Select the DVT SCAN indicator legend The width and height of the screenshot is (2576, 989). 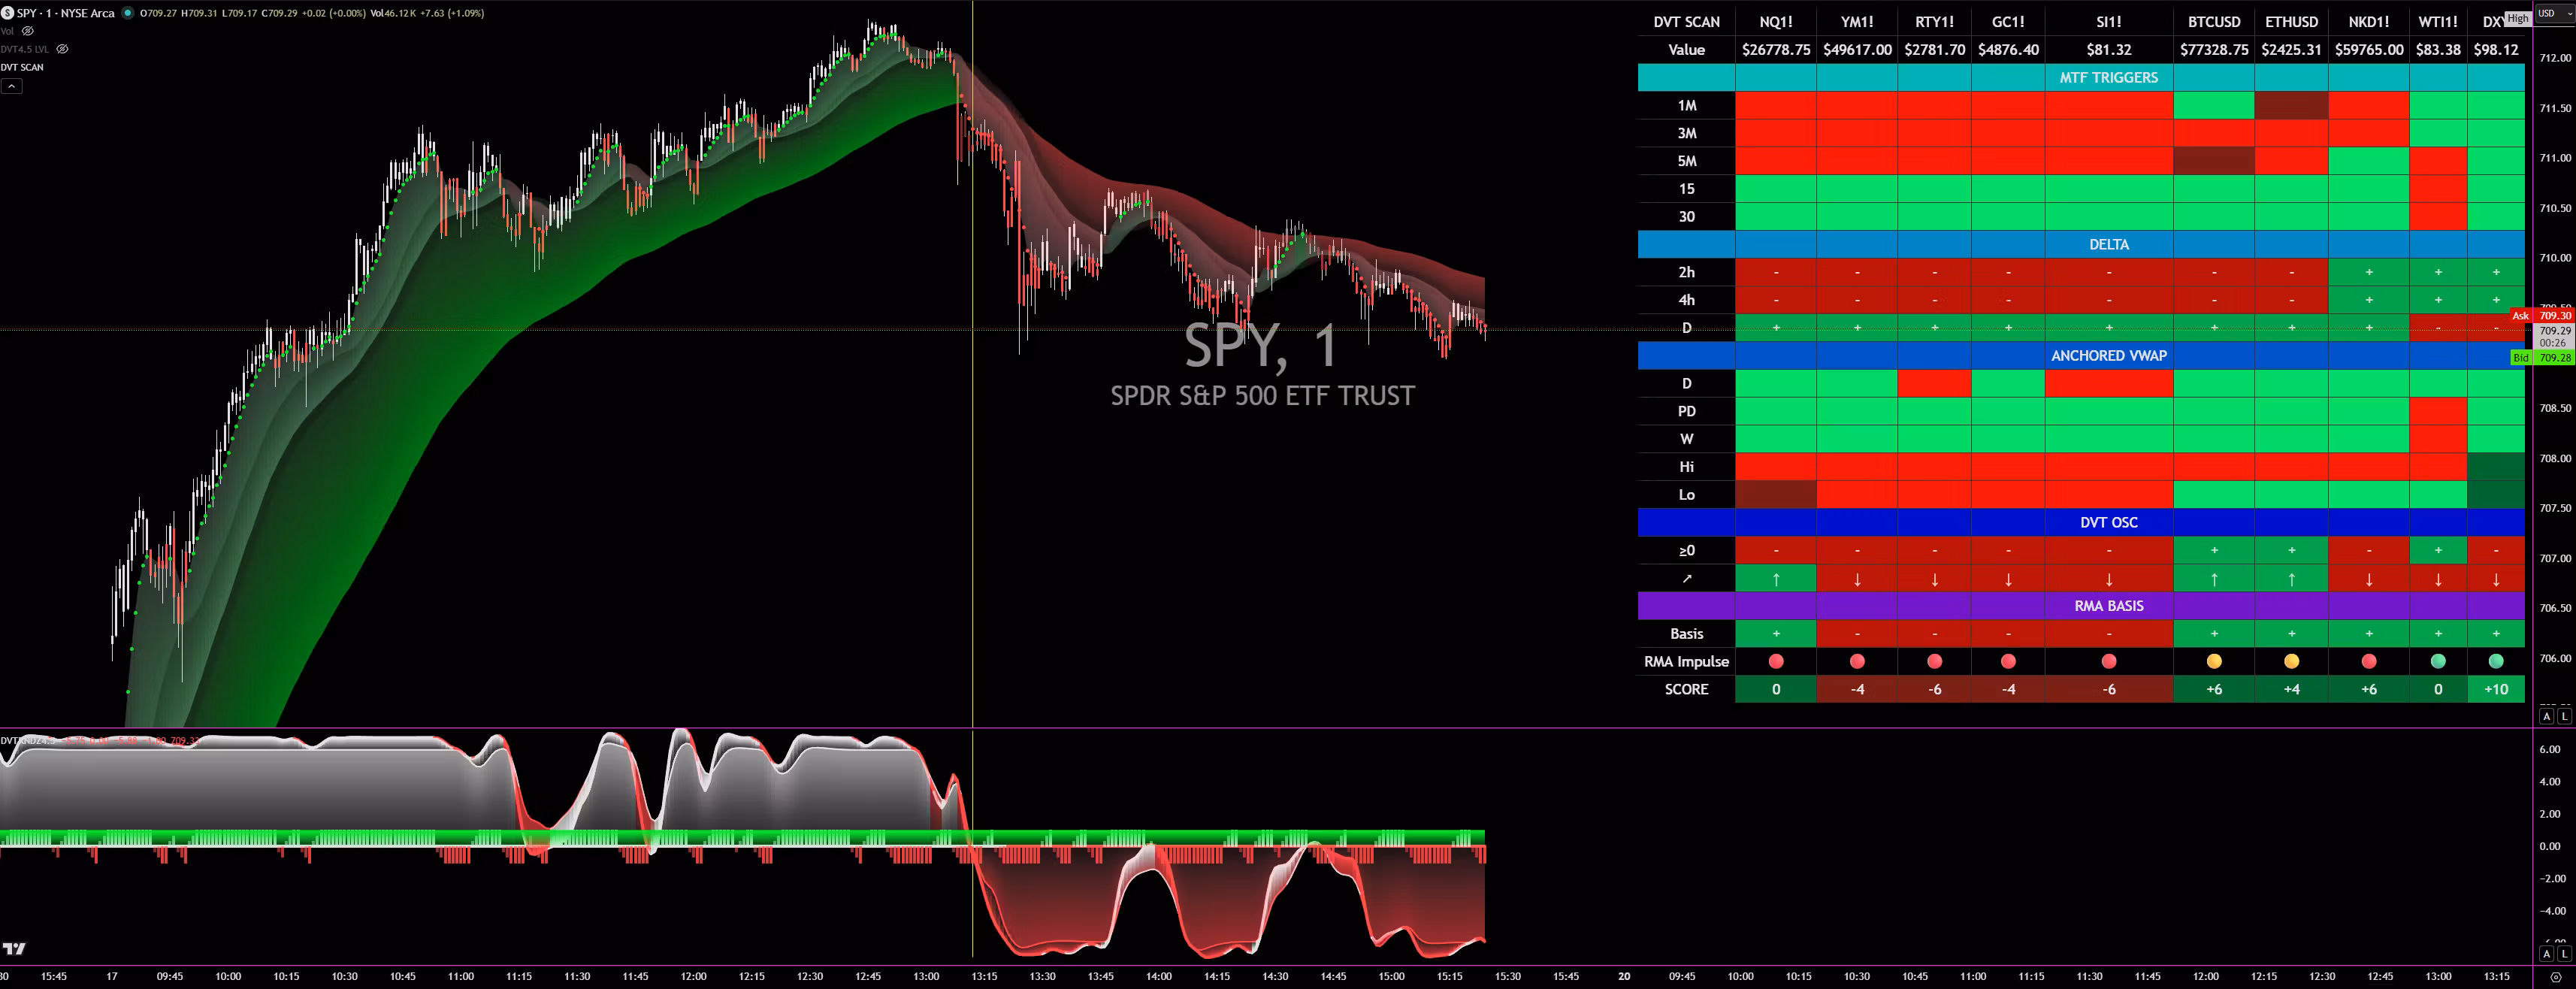pos(22,67)
